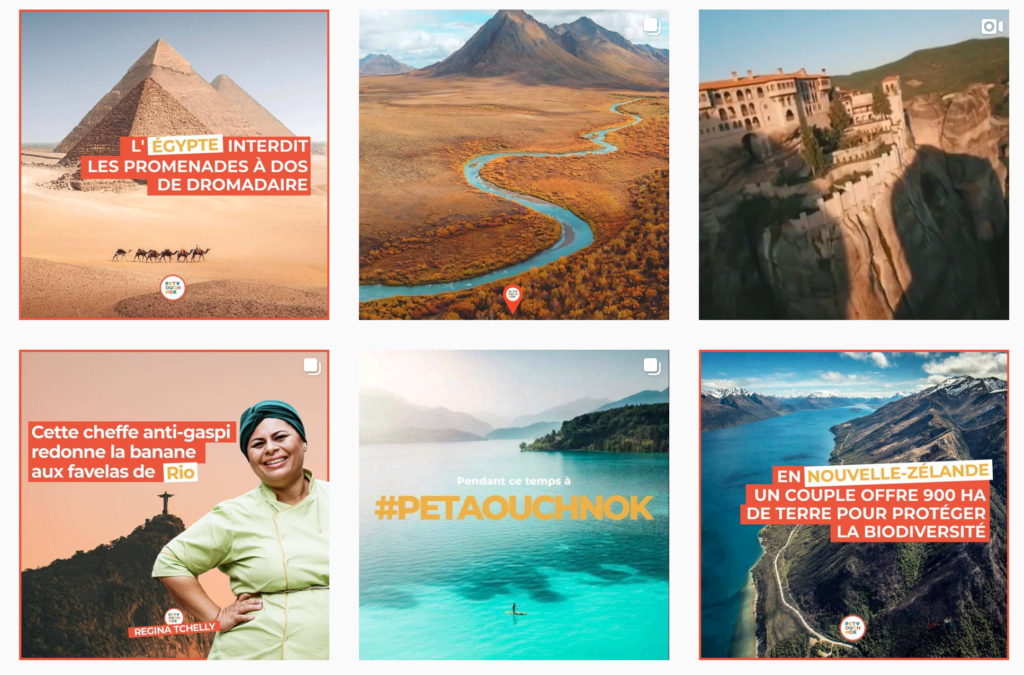Screen dimensions: 1024x675
Task: Click the Petaouchnok logo on pyramids post
Action: pos(173,287)
